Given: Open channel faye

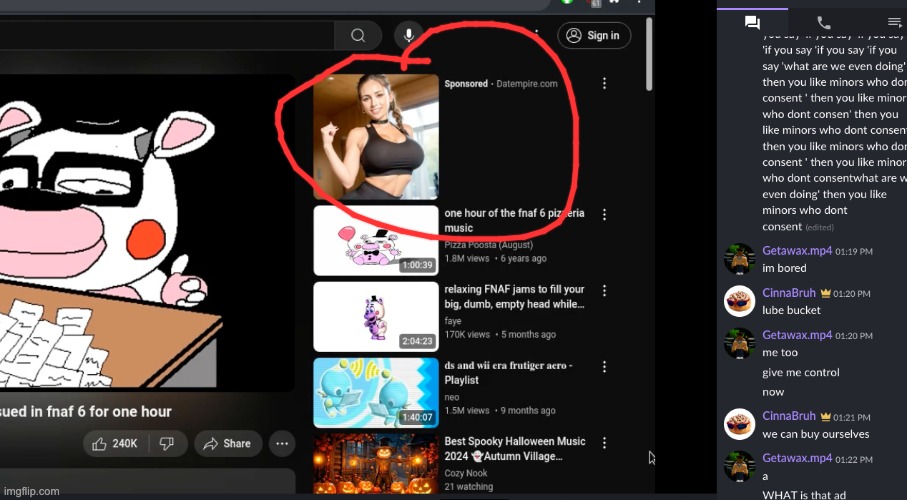Looking at the screenshot, I should [x=453, y=321].
